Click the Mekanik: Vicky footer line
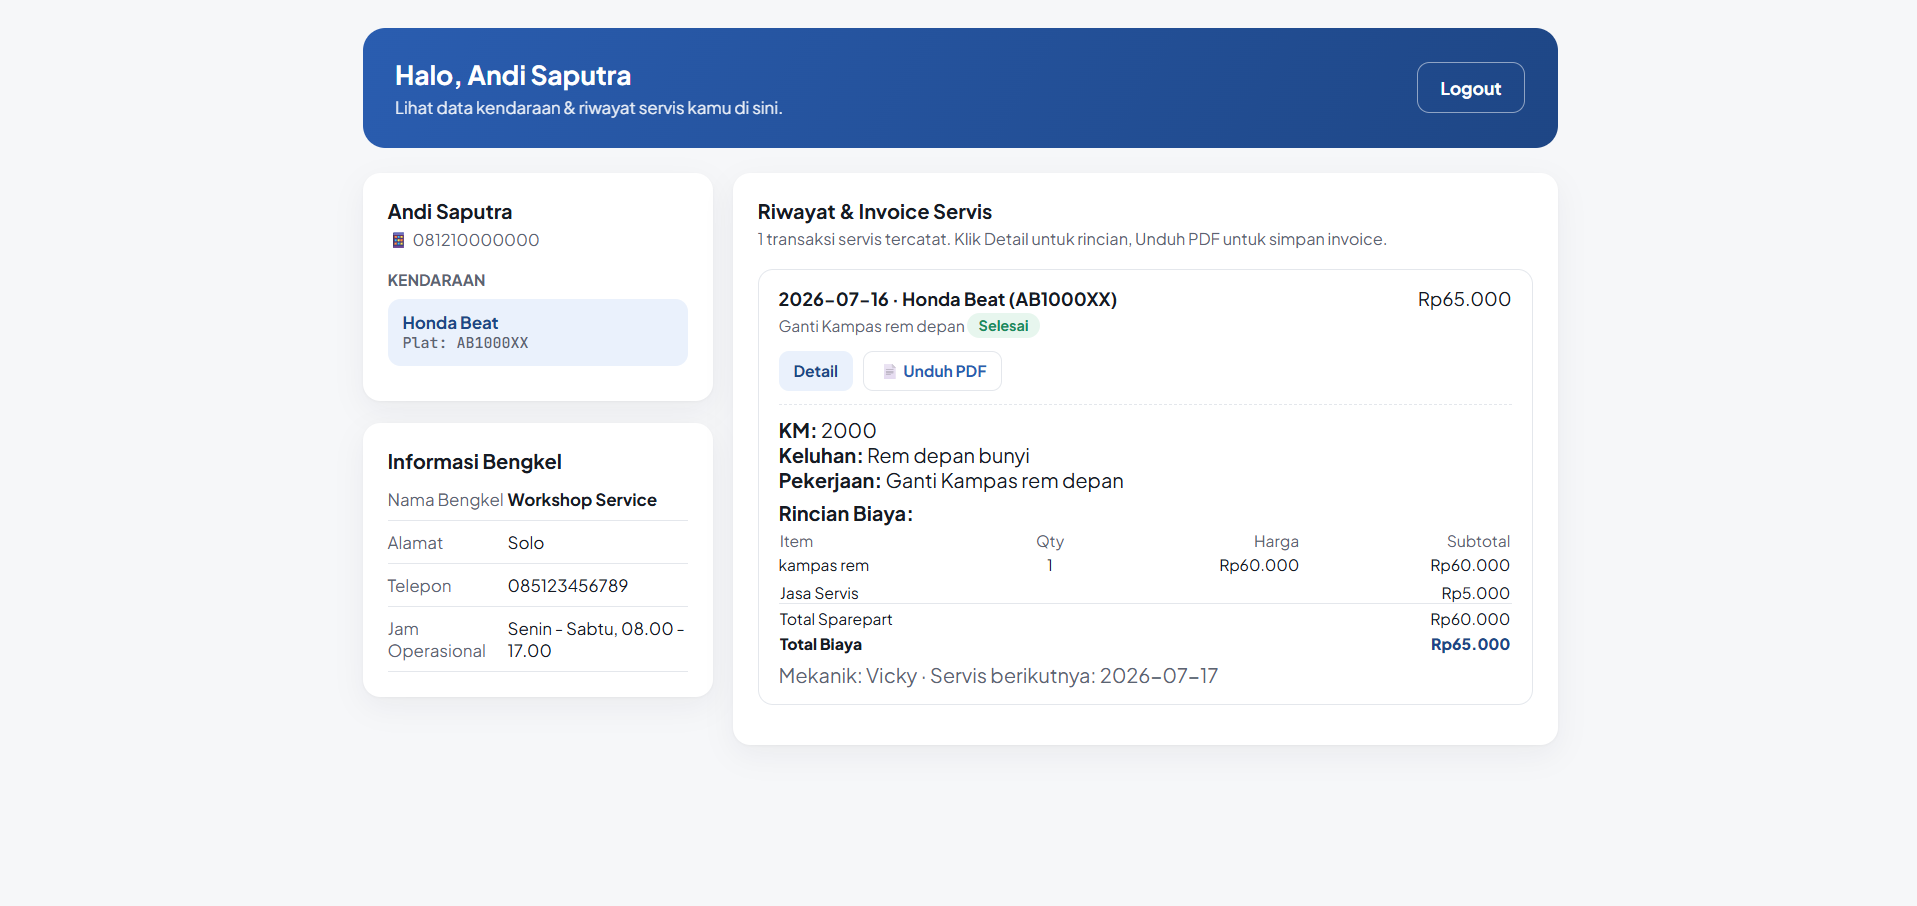Screen dimensions: 1917x906 pyautogui.click(x=998, y=676)
